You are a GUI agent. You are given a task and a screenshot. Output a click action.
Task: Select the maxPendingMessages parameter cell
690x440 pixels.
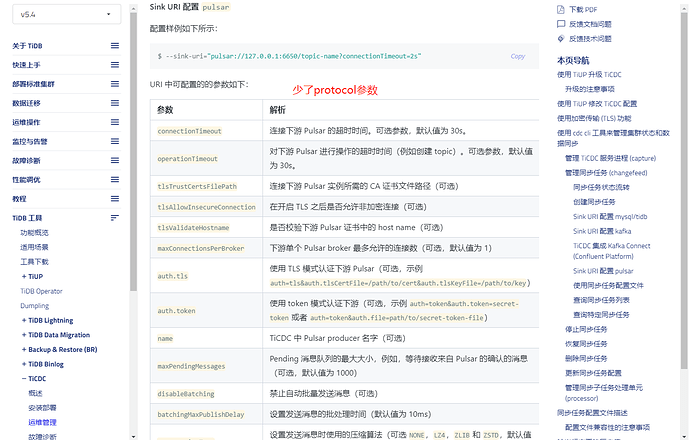coord(206,366)
